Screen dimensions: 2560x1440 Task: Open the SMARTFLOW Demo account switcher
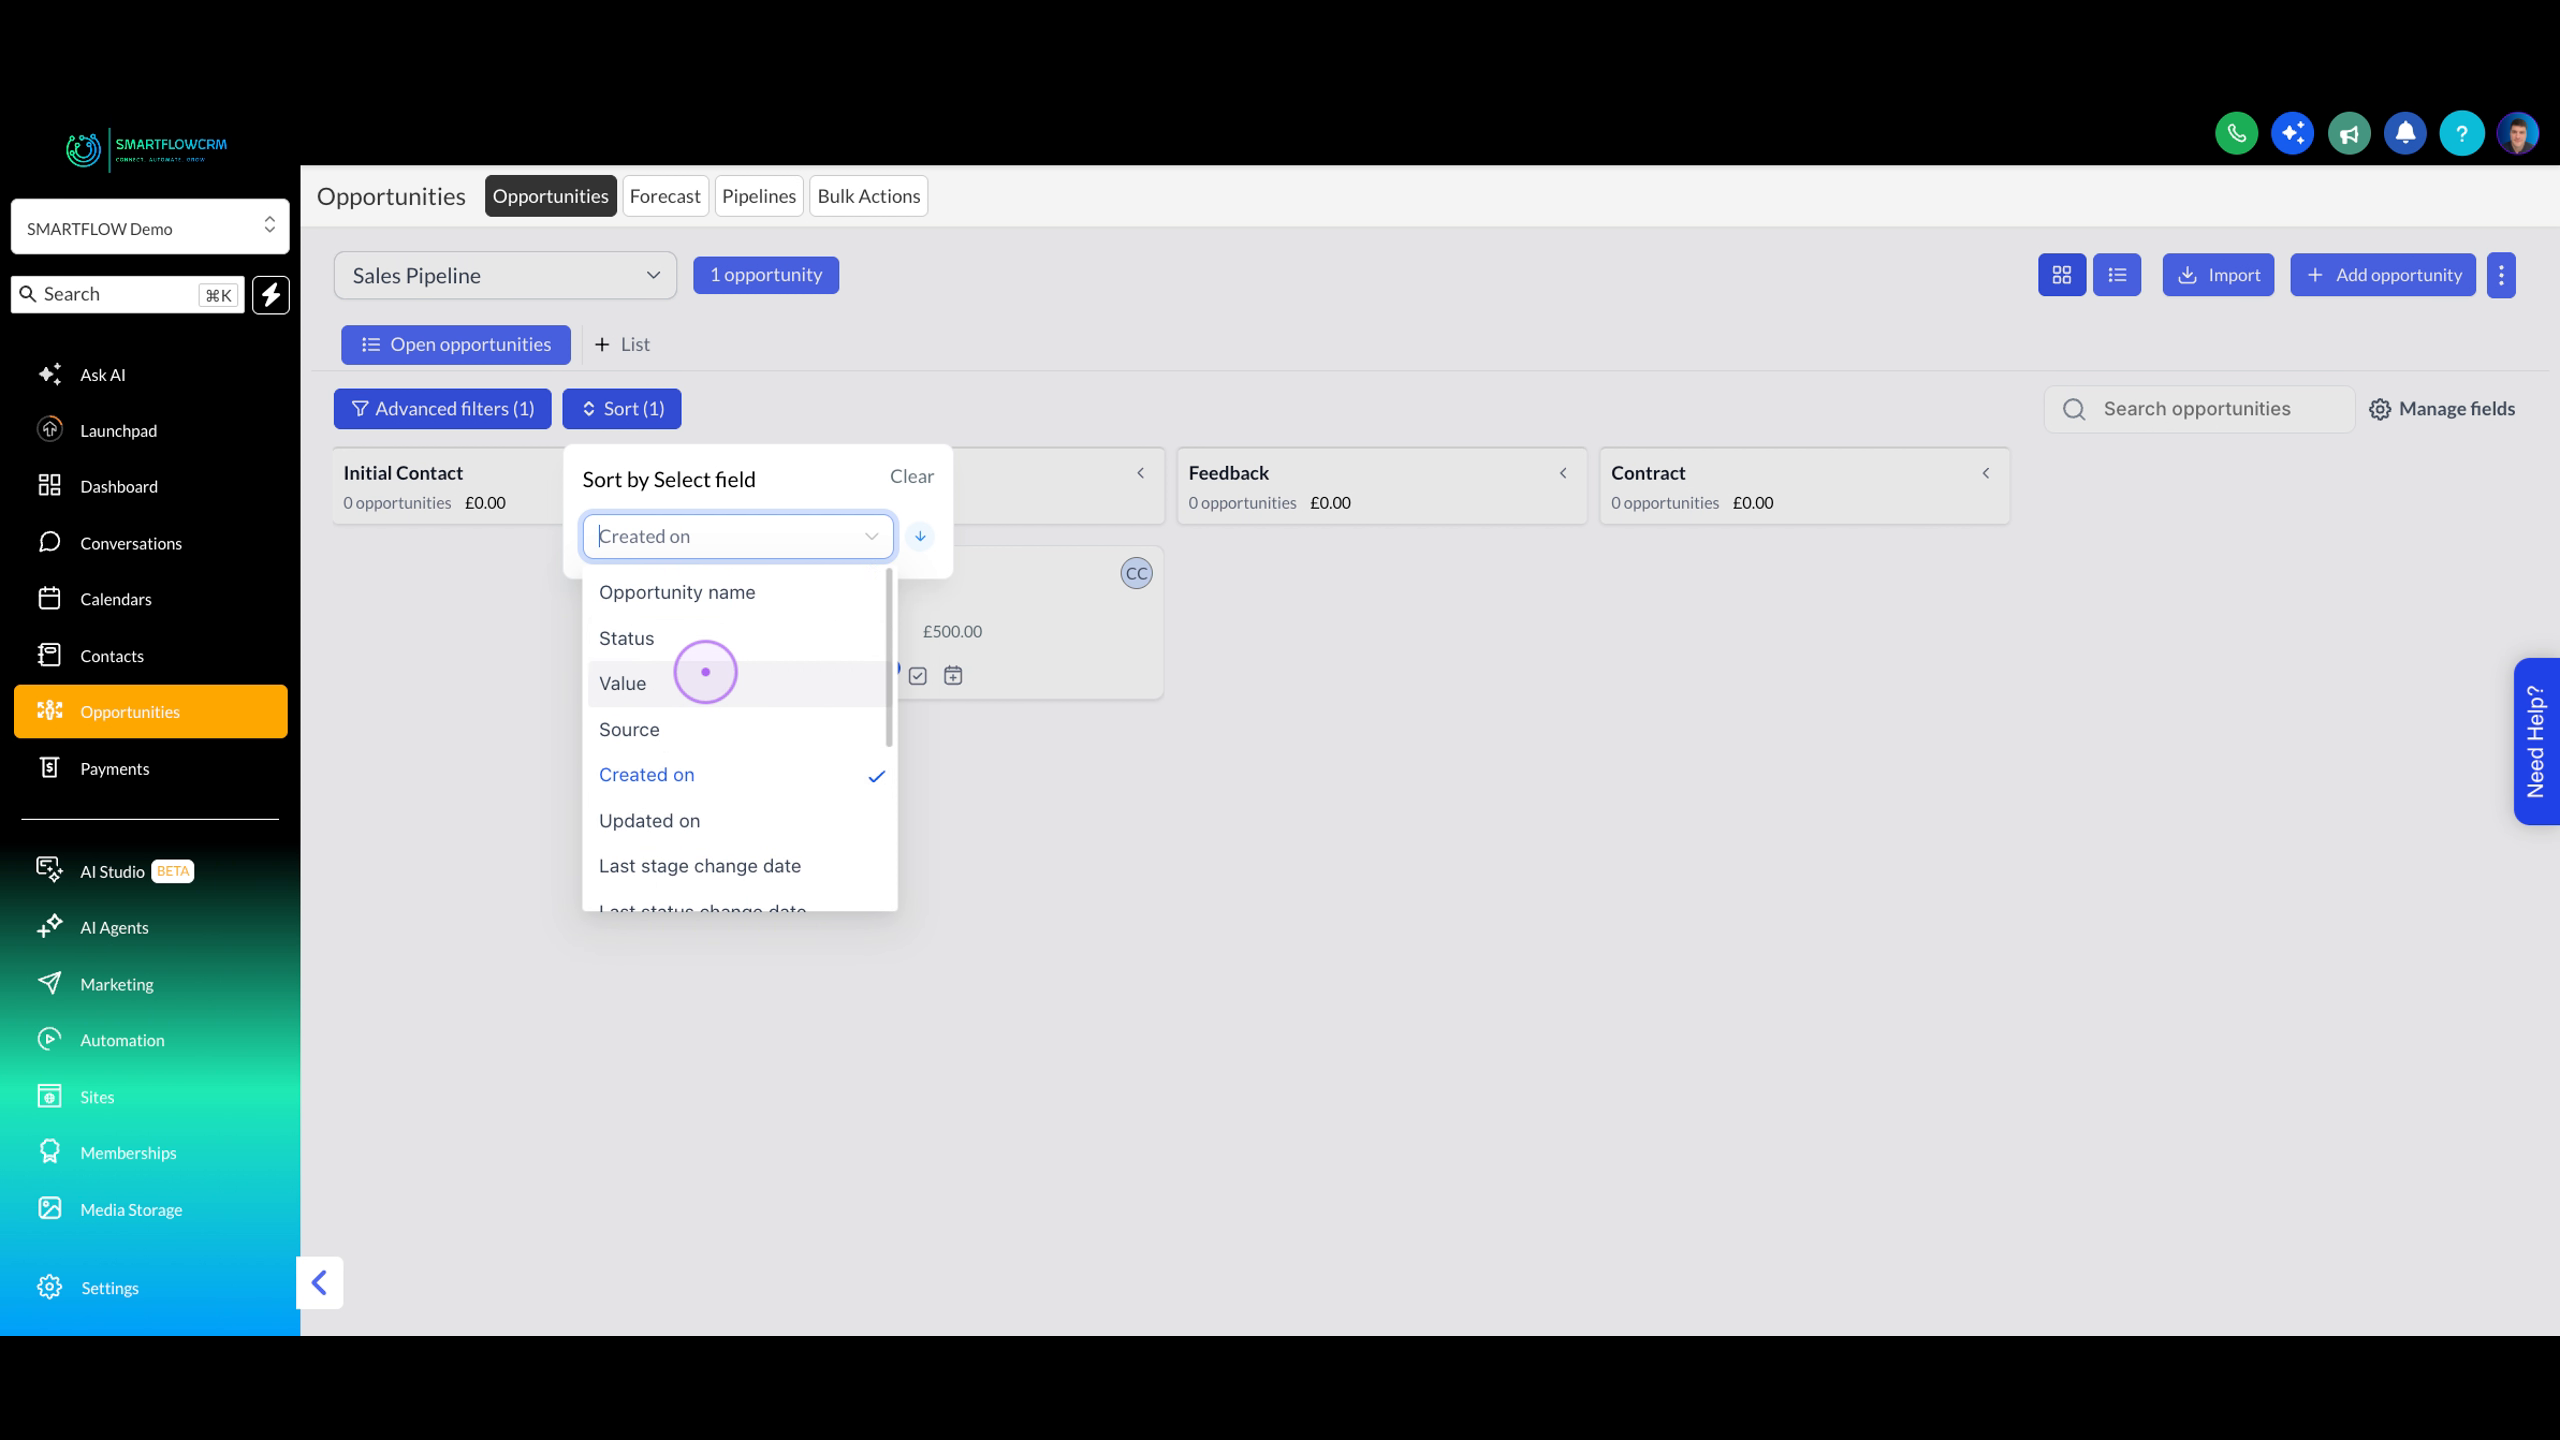[150, 227]
